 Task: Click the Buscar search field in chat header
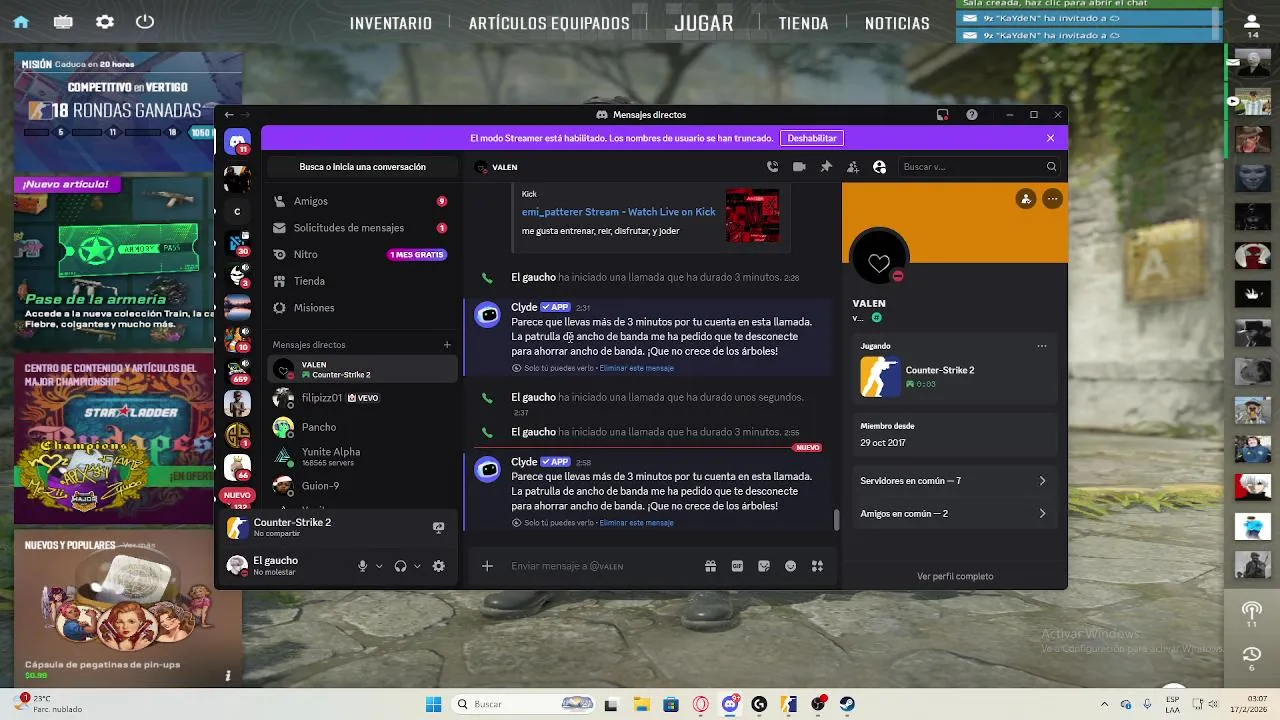pyautogui.click(x=978, y=167)
